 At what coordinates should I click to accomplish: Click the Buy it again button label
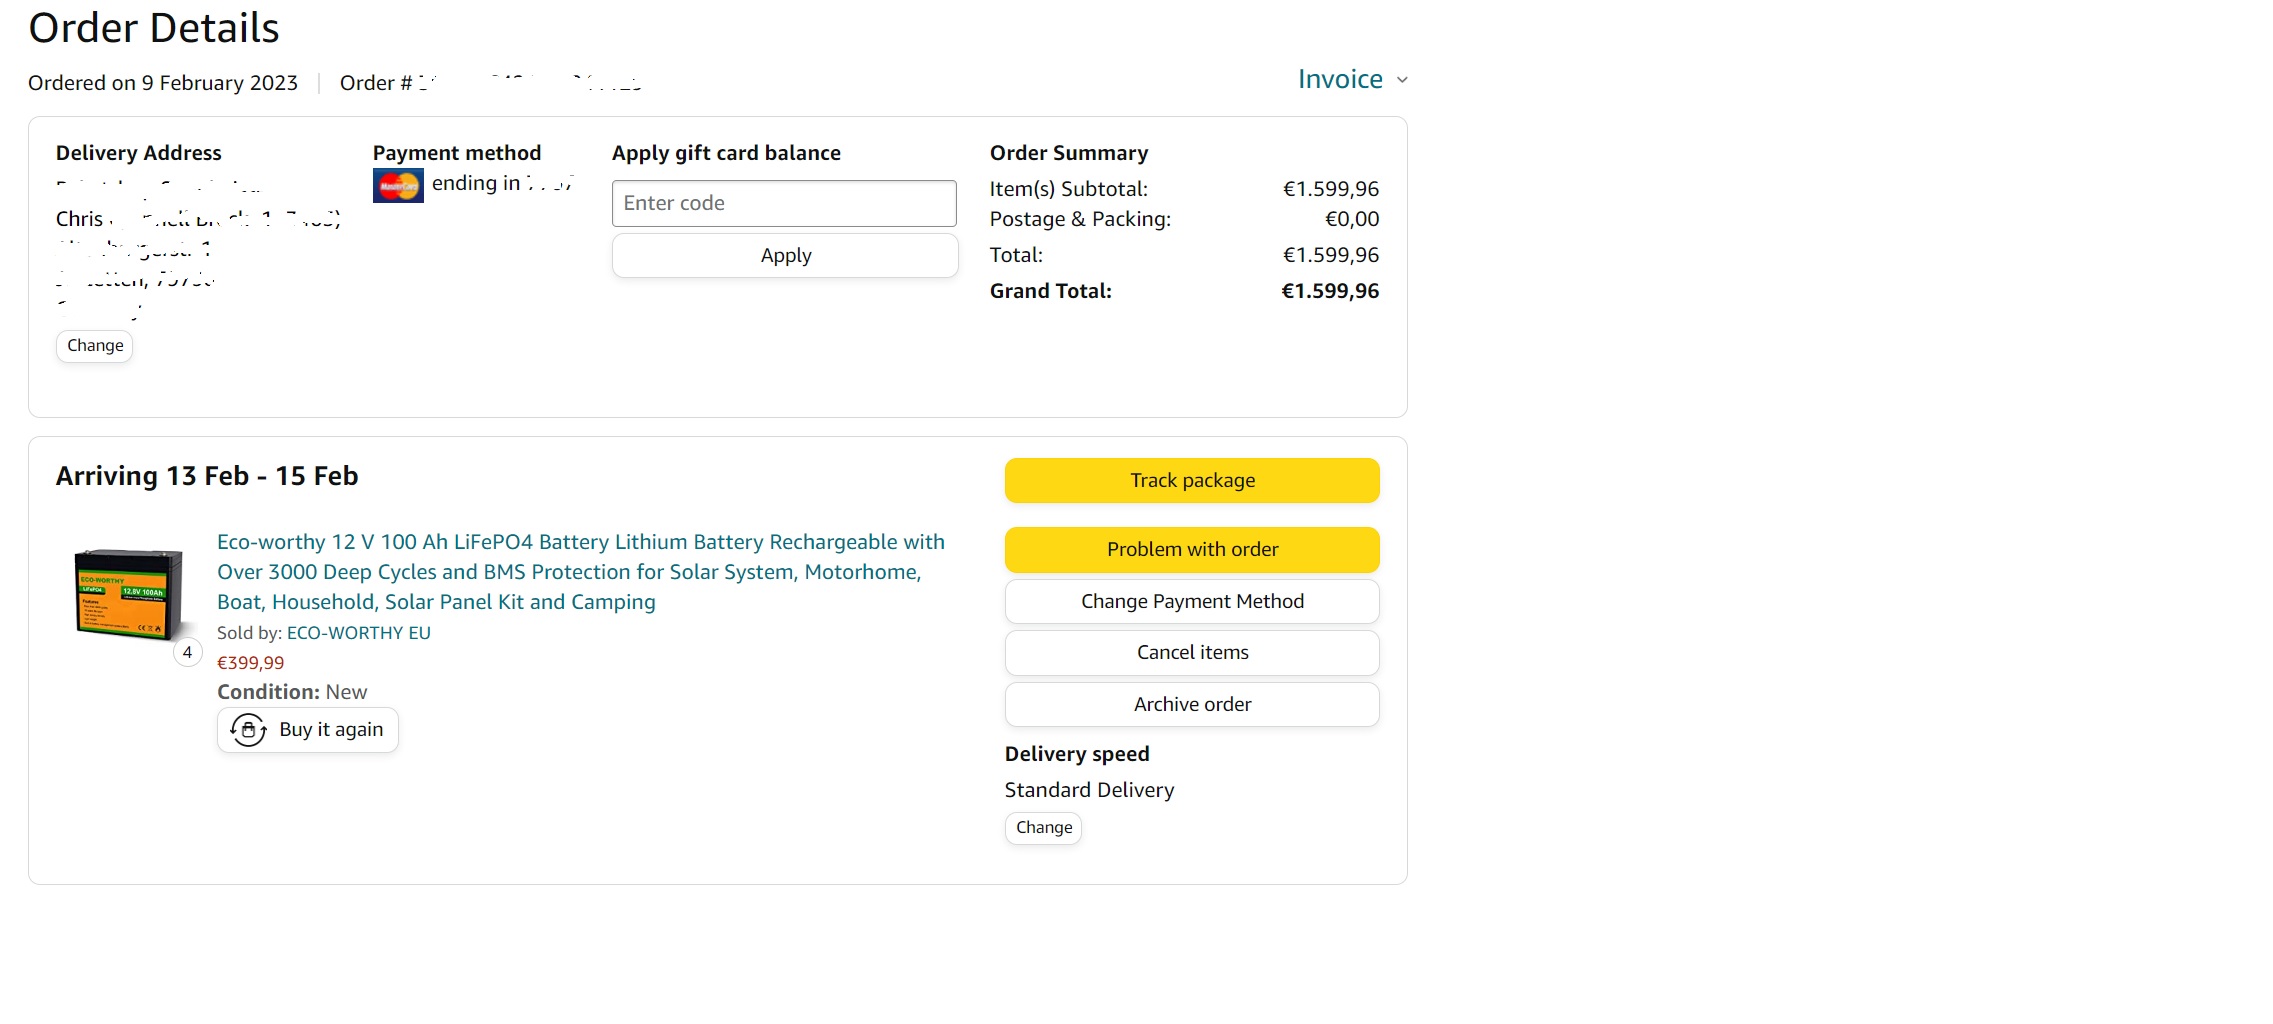click(x=331, y=730)
